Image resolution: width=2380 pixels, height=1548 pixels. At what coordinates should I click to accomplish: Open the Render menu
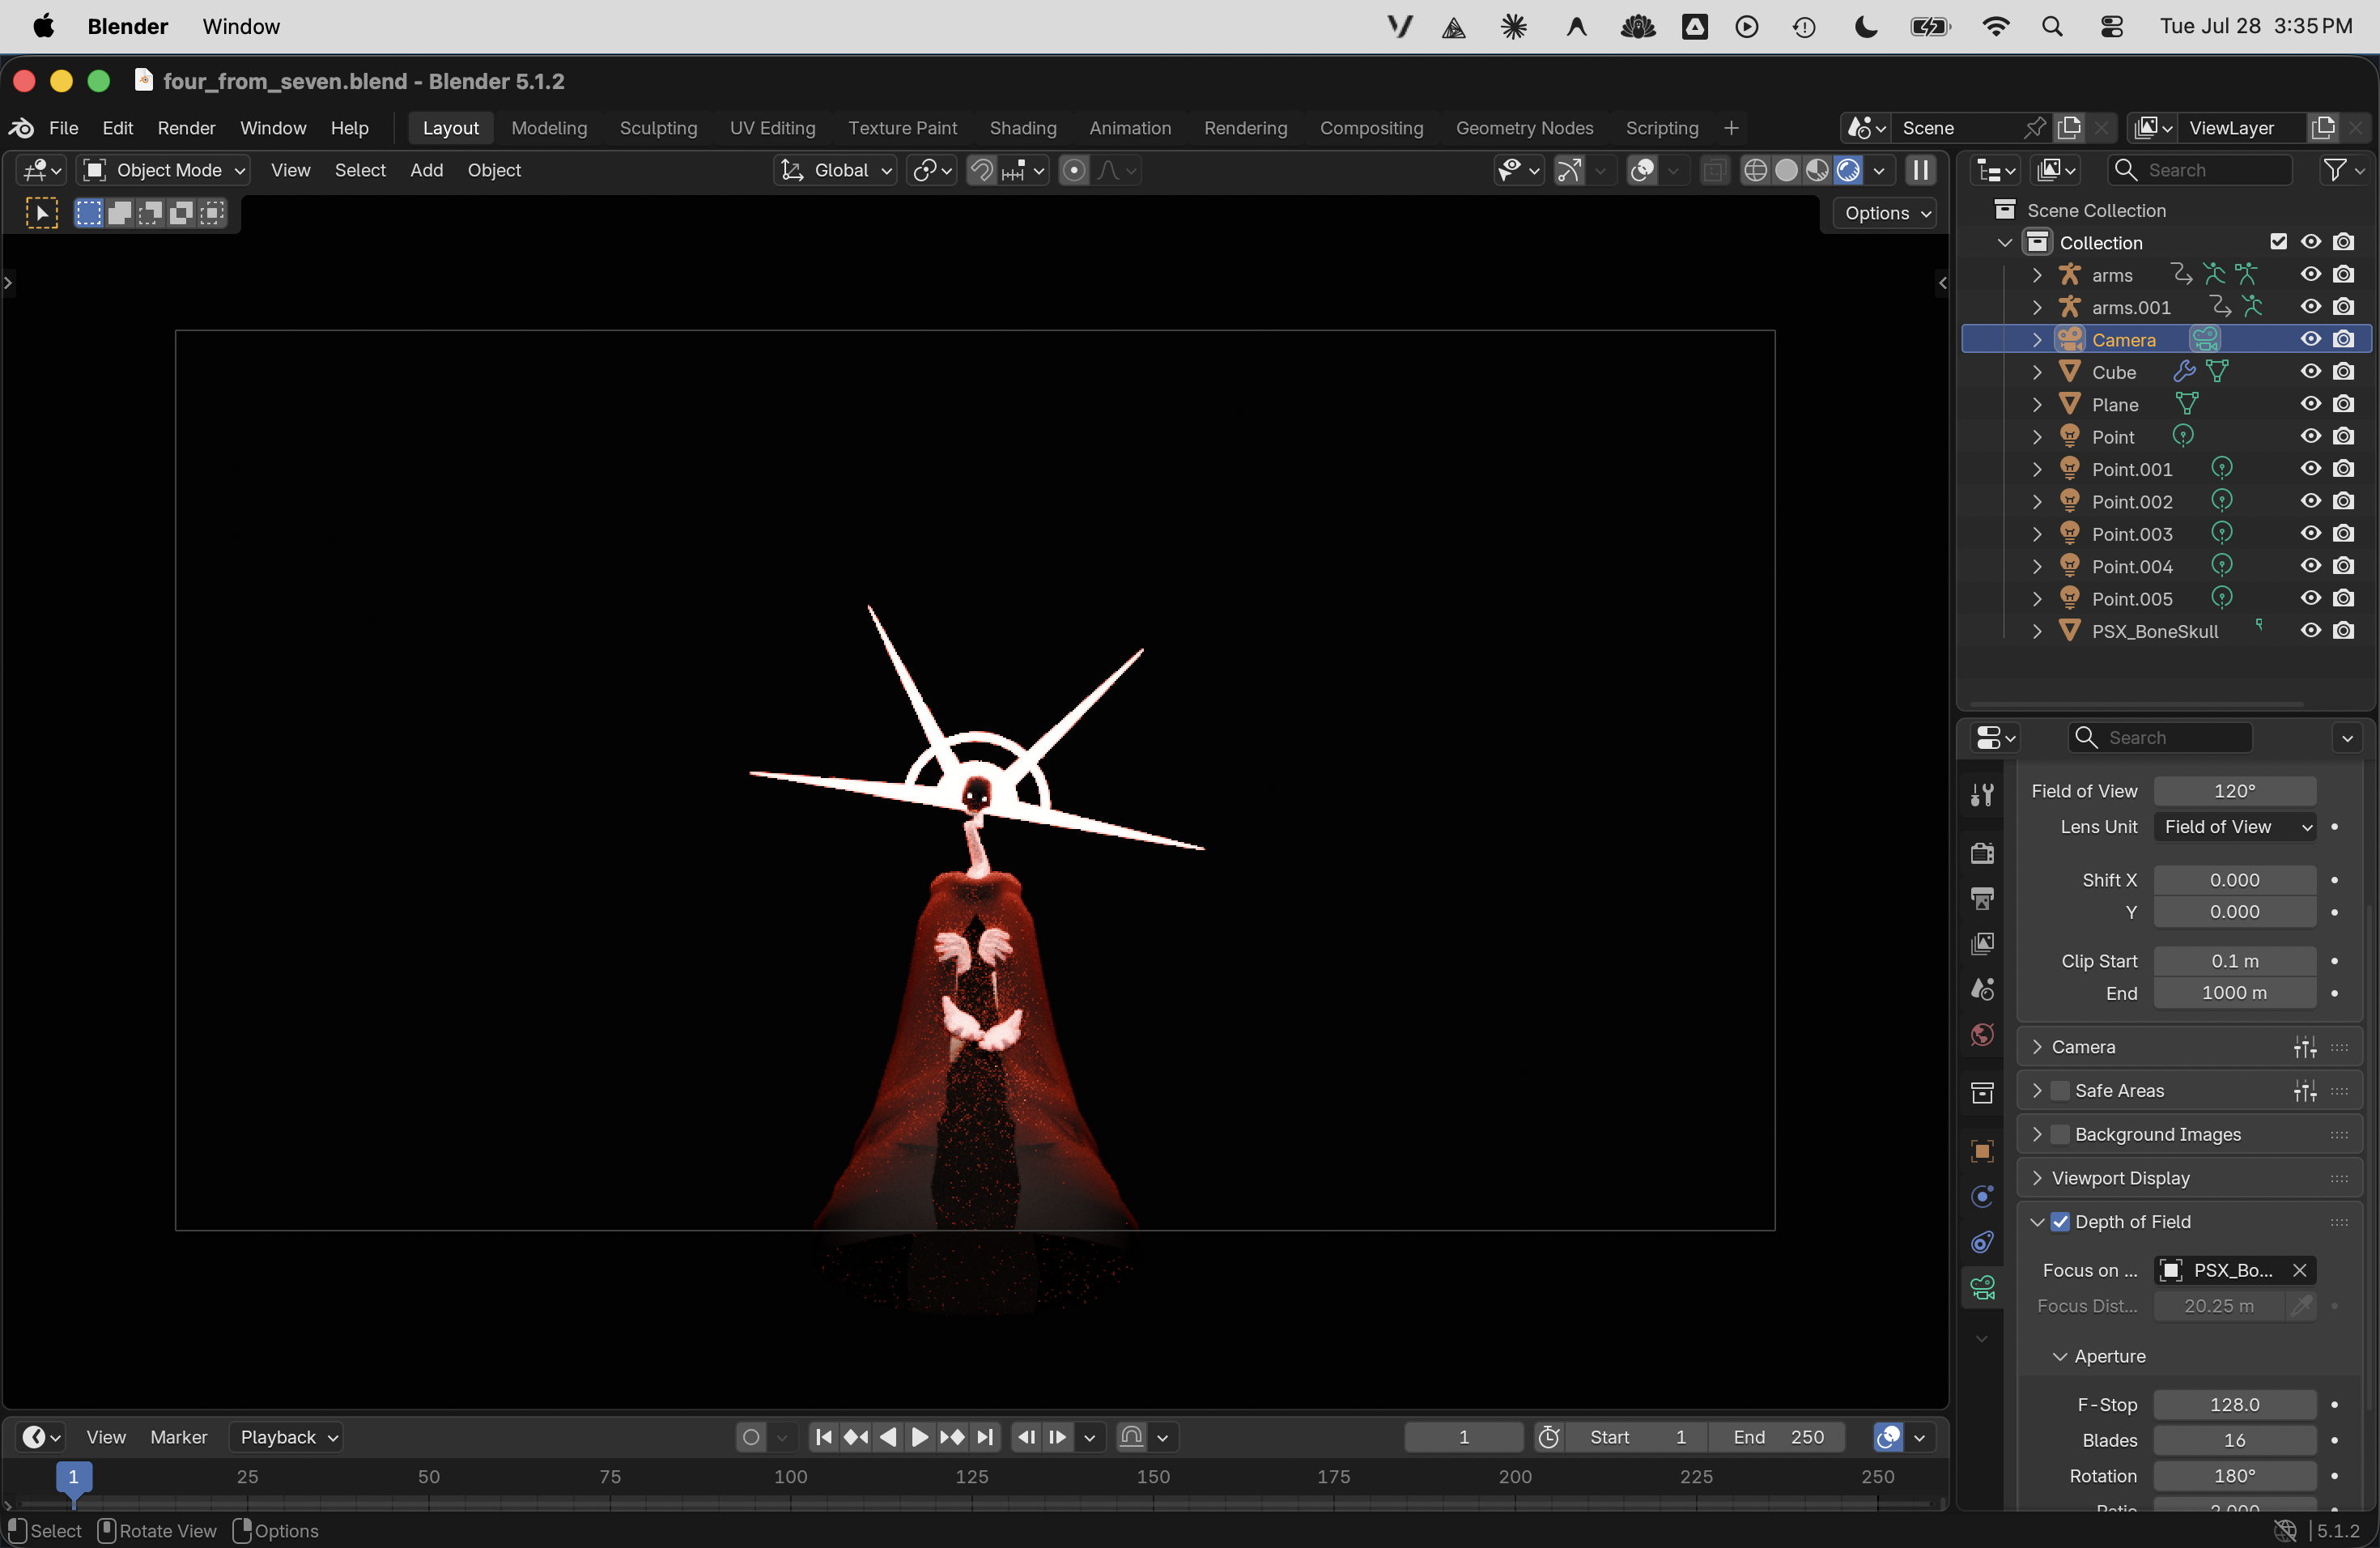(x=187, y=128)
